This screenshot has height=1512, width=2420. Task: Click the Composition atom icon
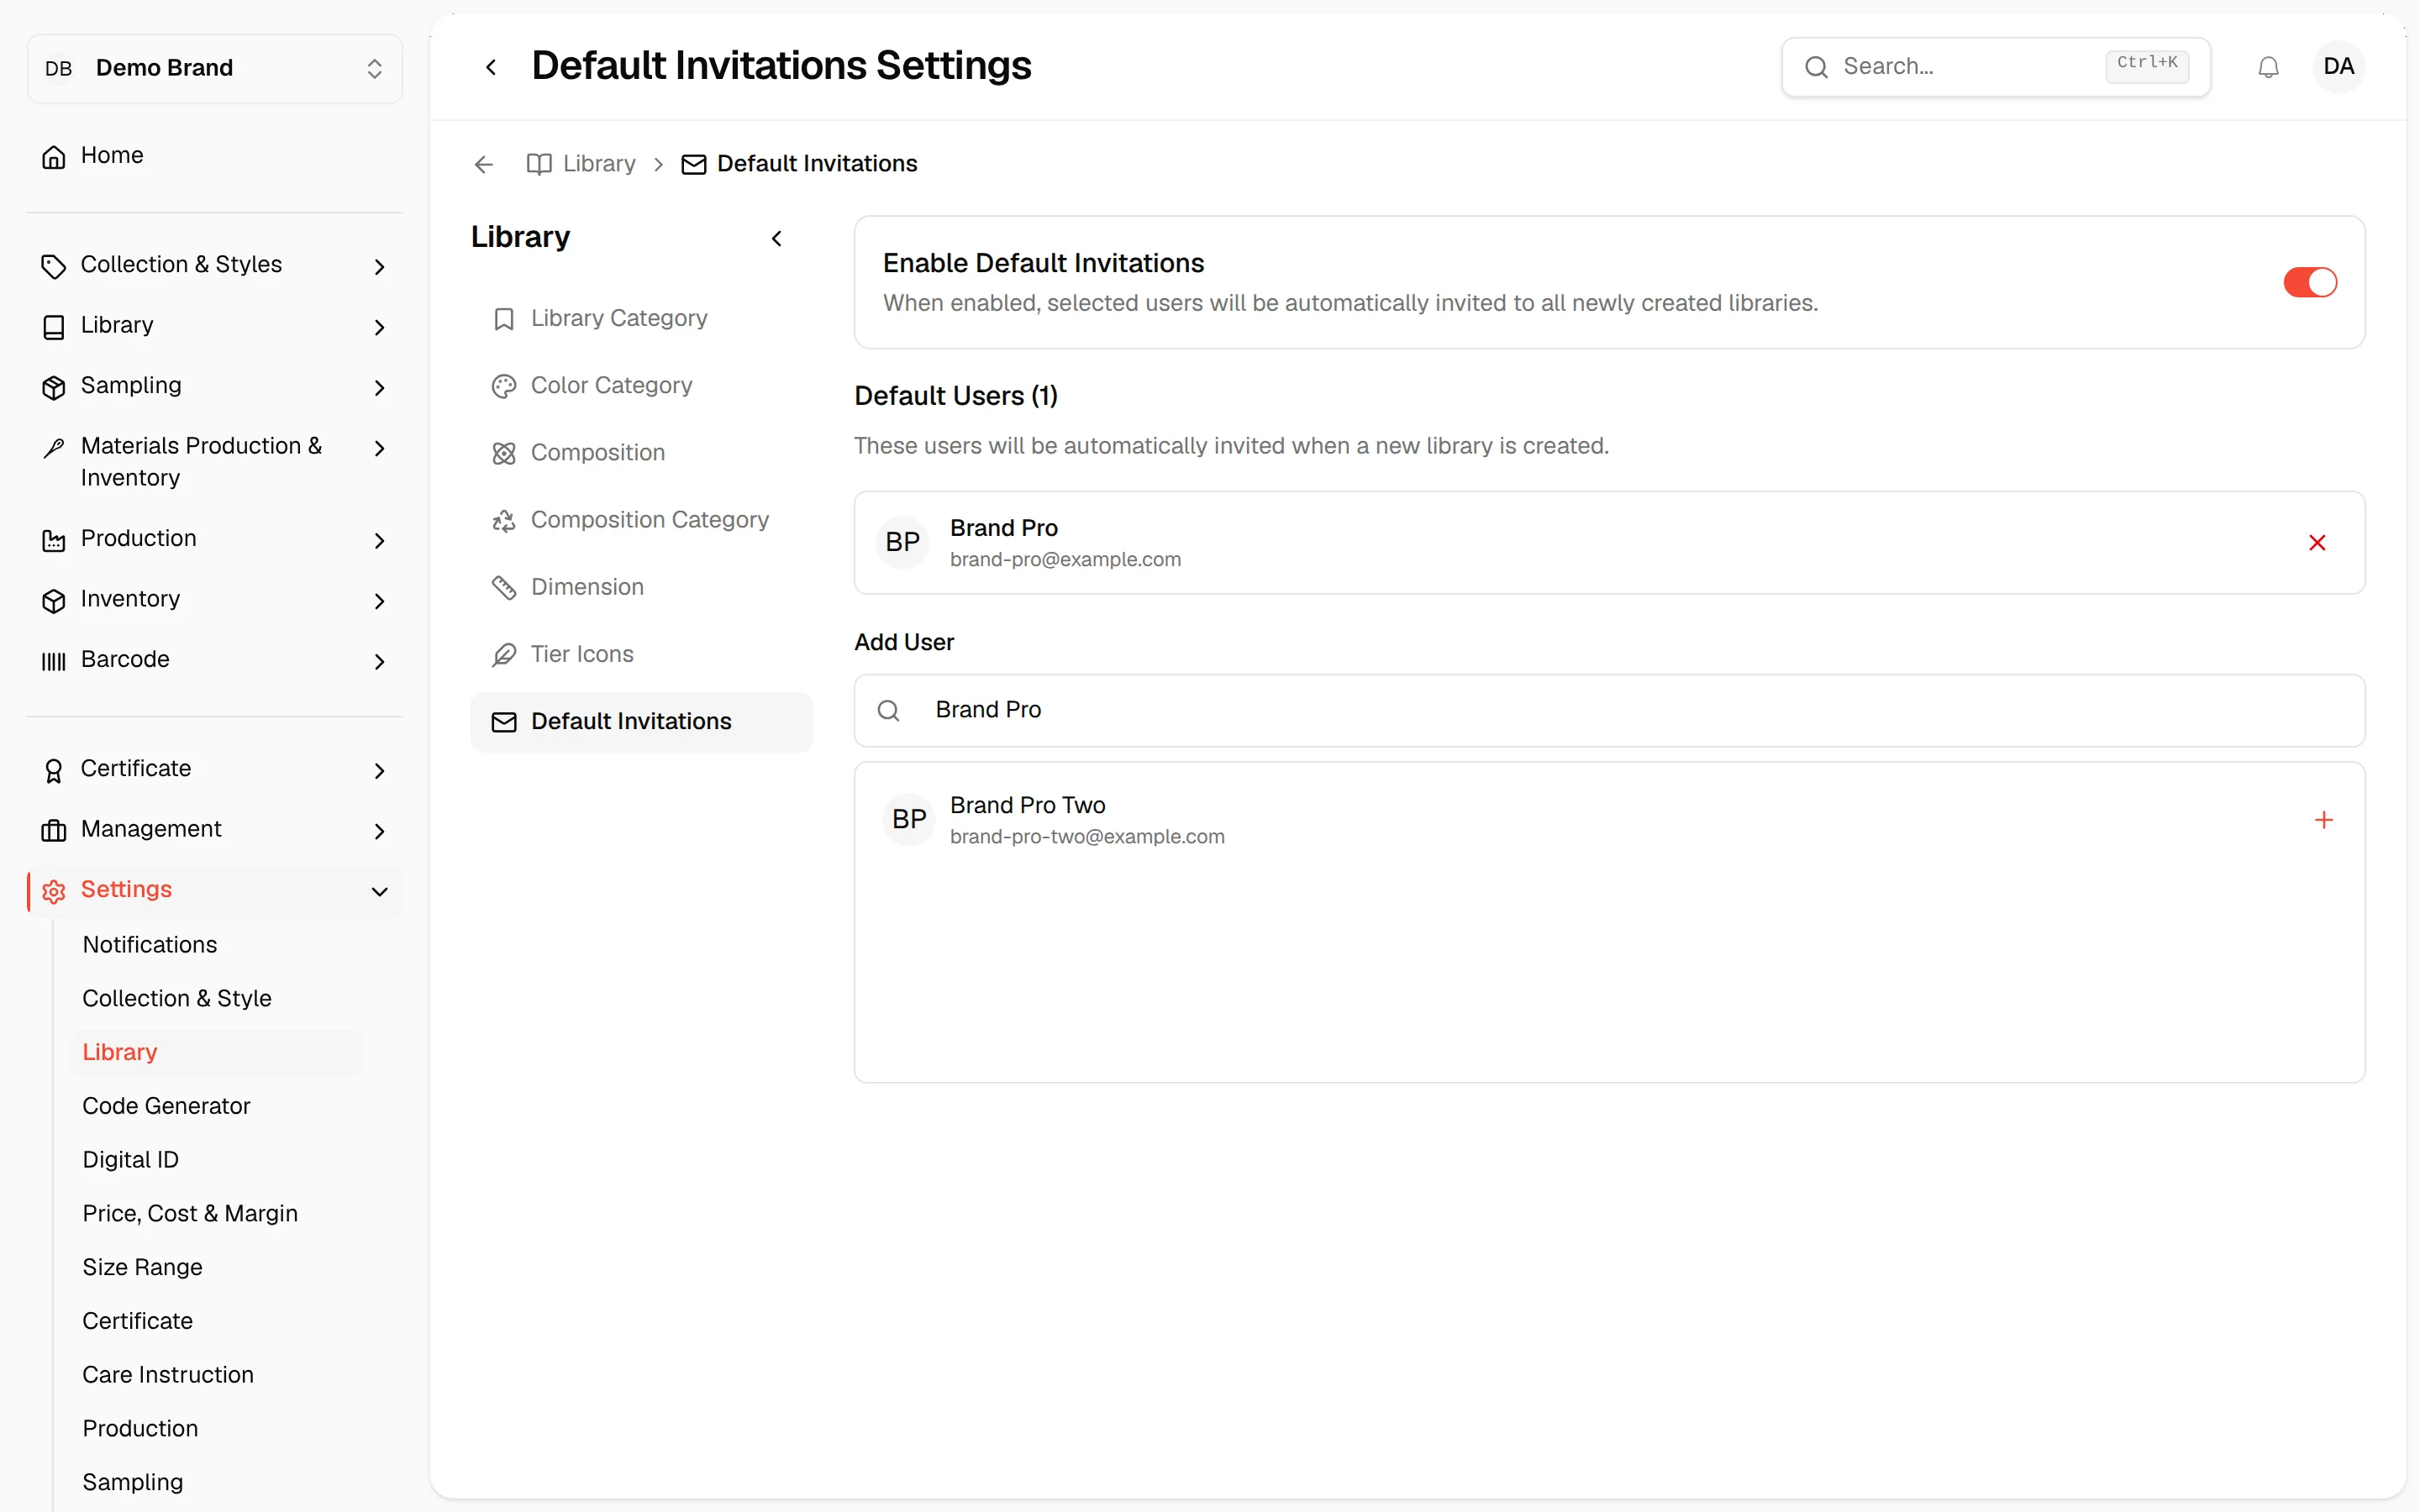(504, 453)
